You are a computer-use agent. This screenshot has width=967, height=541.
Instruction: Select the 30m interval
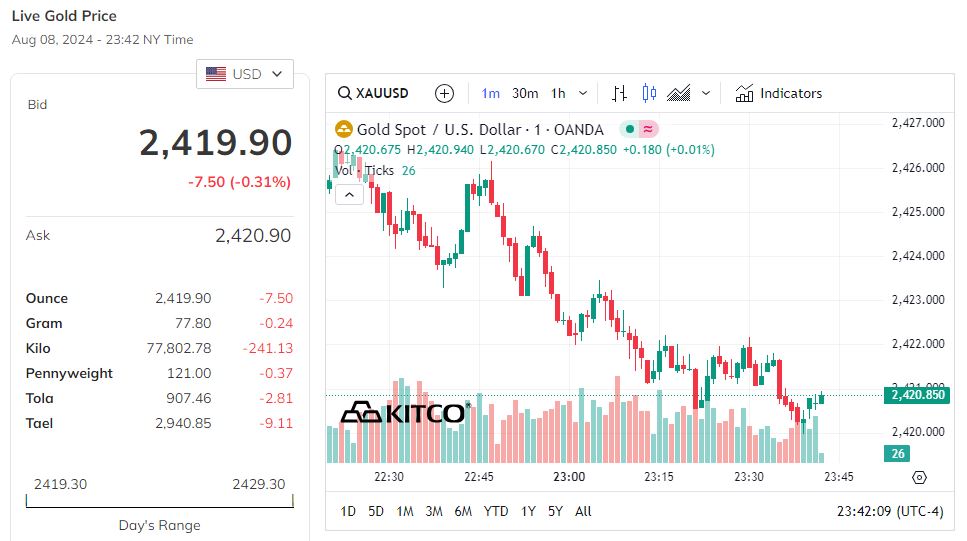(x=525, y=93)
